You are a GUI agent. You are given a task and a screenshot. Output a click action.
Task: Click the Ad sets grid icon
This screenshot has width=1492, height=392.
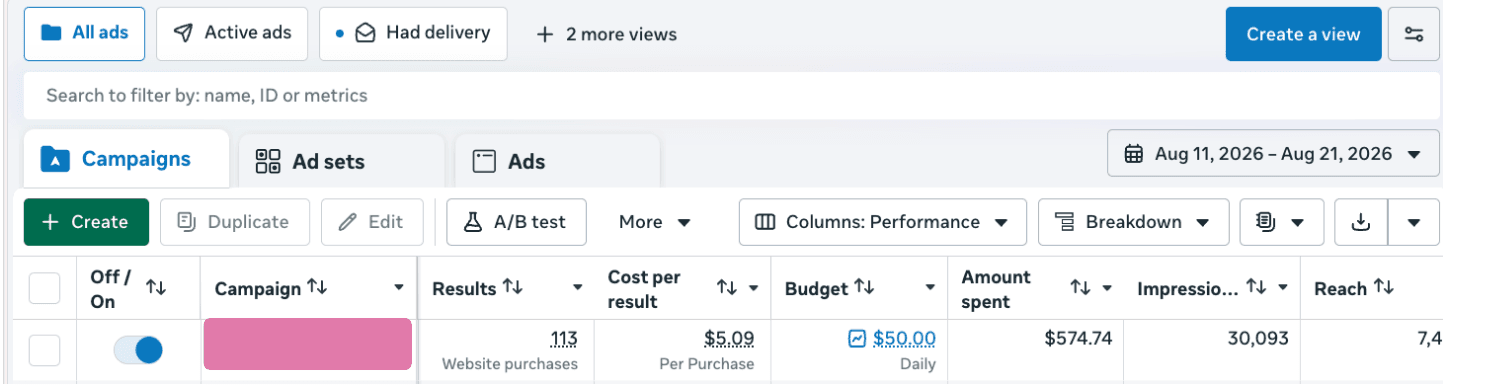coord(268,162)
